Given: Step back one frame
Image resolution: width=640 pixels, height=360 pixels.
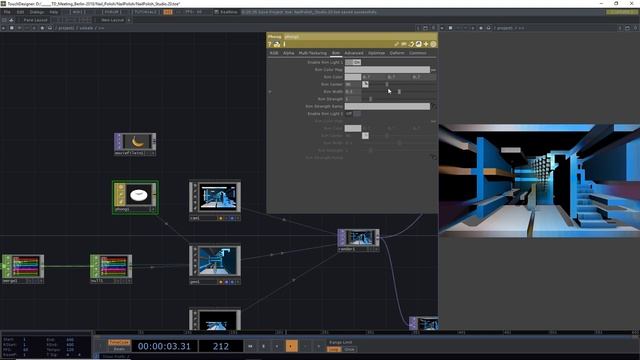Looking at the screenshot, I should [x=304, y=347].
